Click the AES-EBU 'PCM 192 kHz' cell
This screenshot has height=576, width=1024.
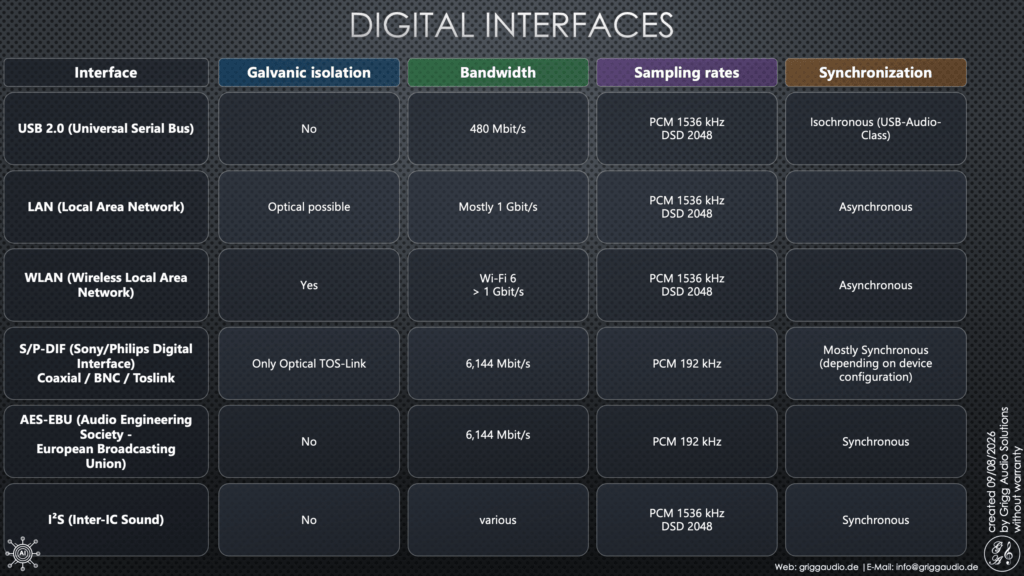(x=686, y=441)
